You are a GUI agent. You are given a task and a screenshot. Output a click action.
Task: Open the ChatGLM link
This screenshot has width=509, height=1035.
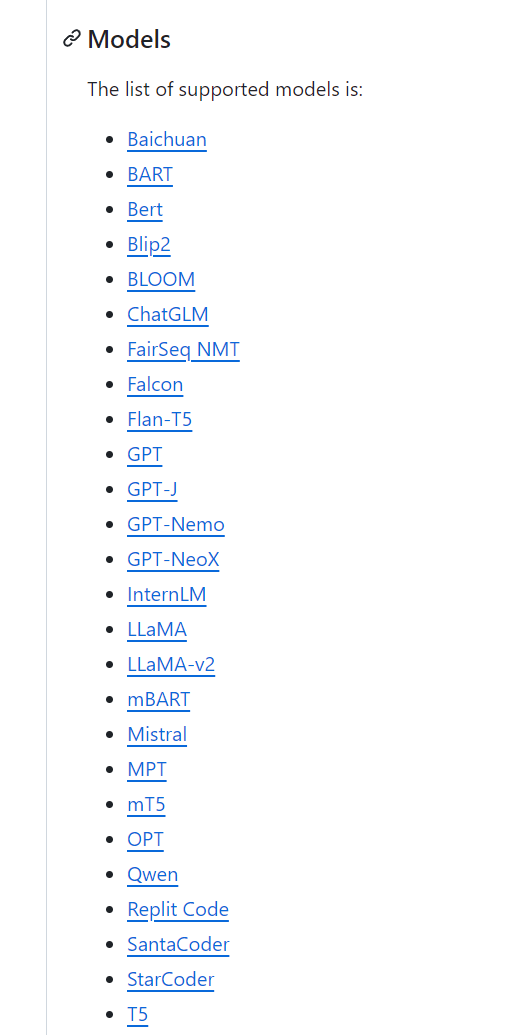pos(168,314)
